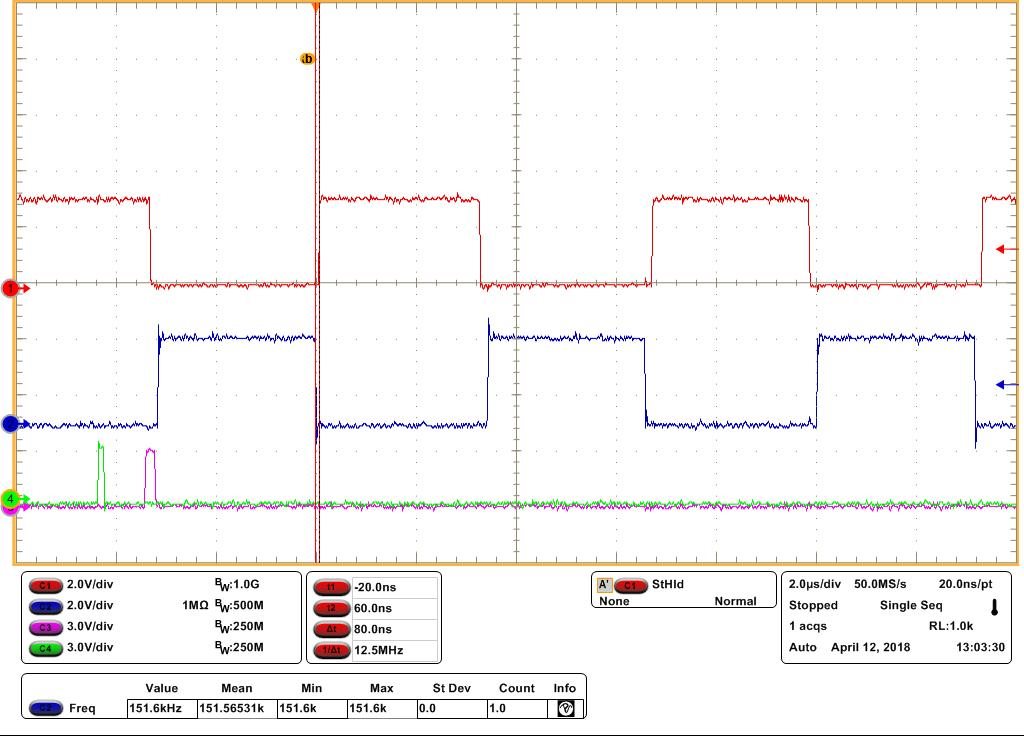Click the red C1 channel badge
The width and height of the screenshot is (1024, 736).
pyautogui.click(x=45, y=585)
